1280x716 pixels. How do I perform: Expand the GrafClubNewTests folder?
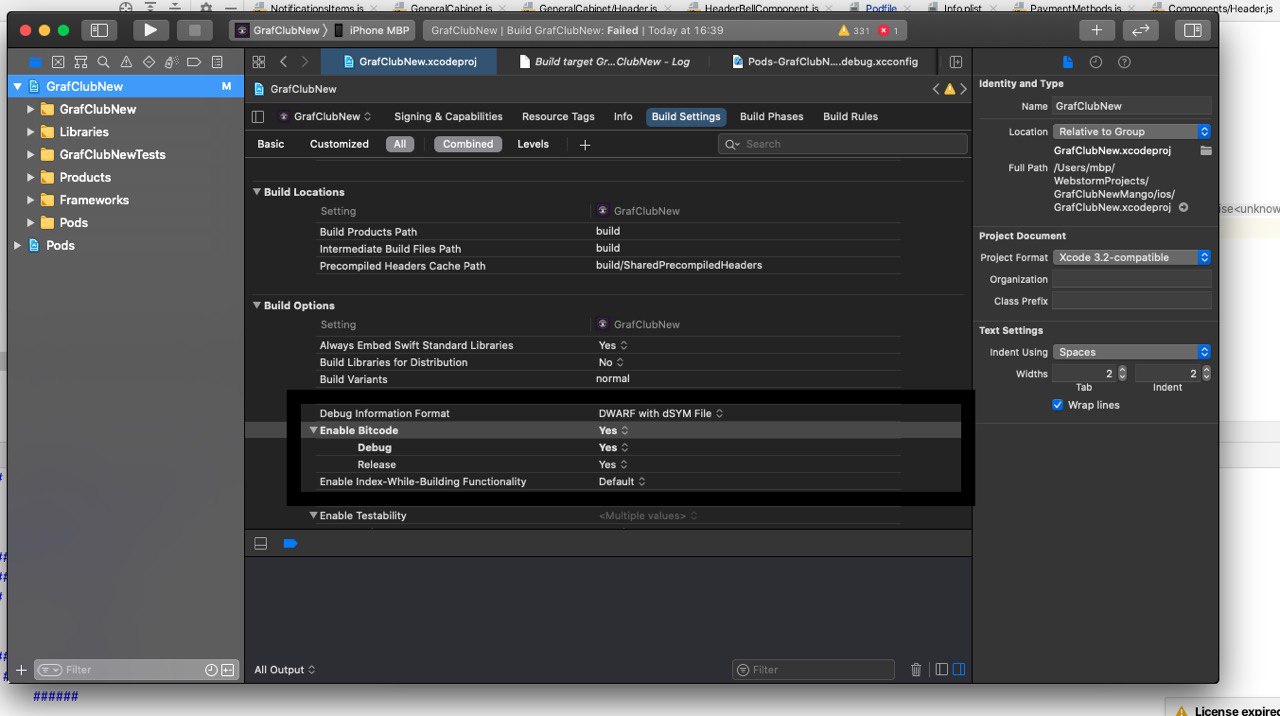coord(30,155)
